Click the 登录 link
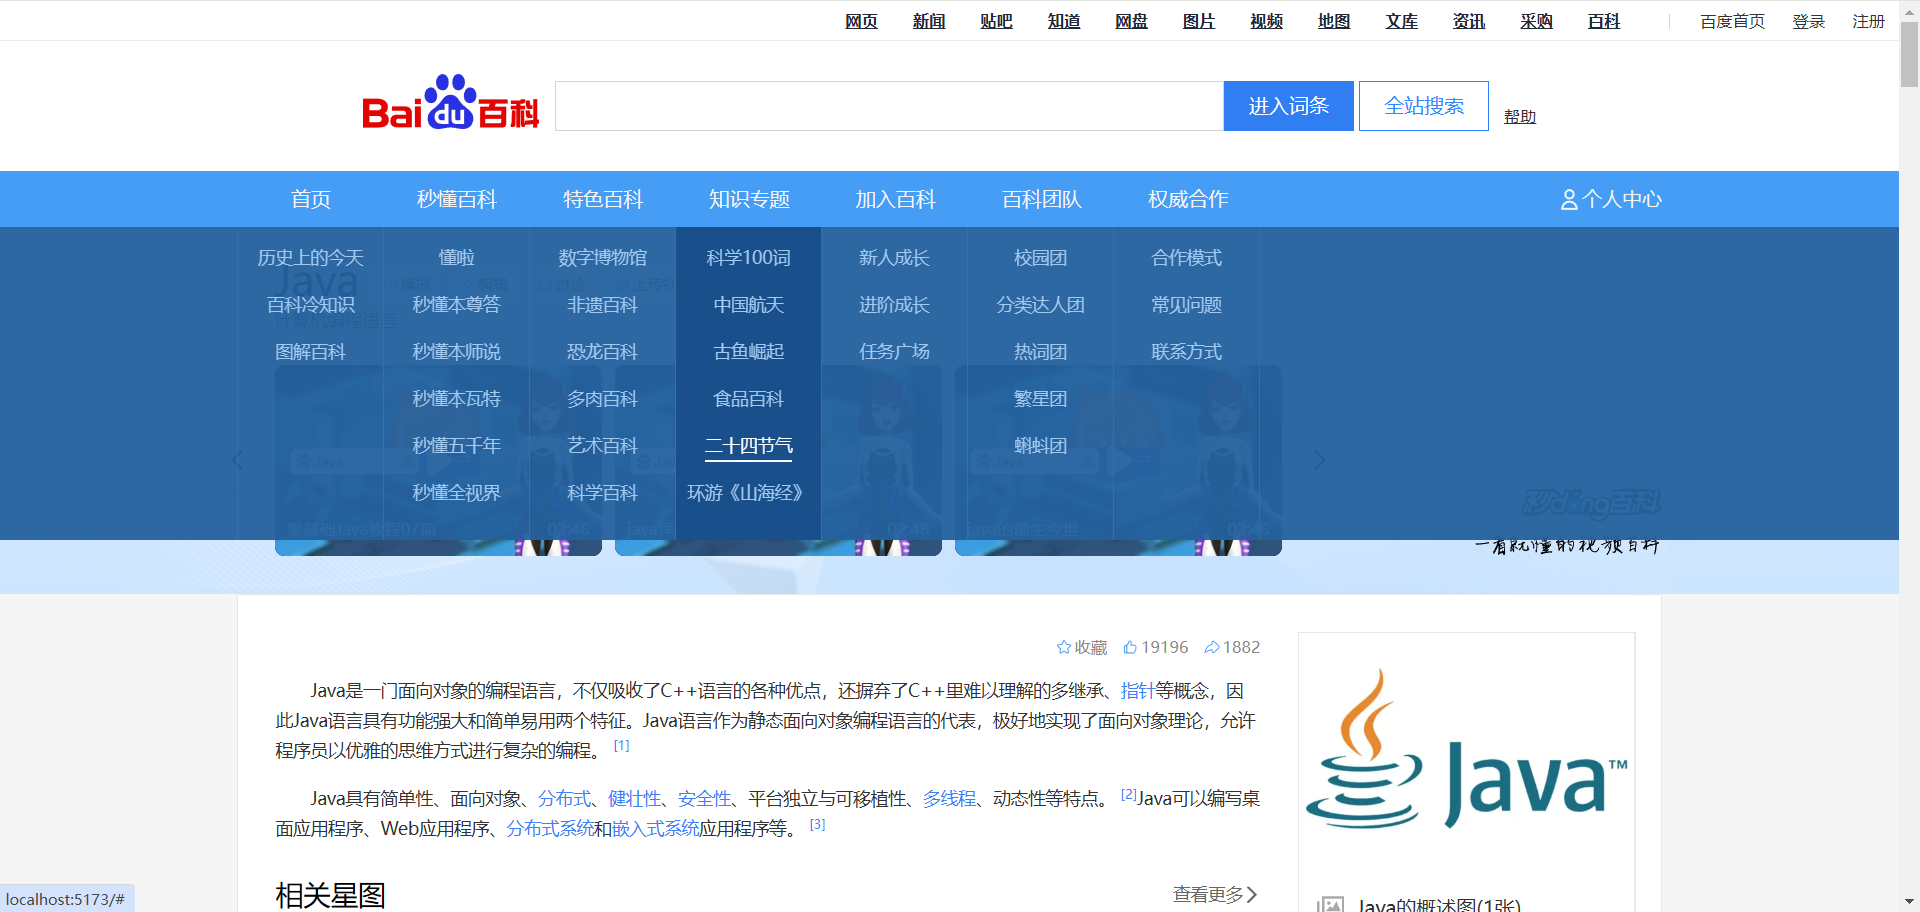 tap(1808, 21)
